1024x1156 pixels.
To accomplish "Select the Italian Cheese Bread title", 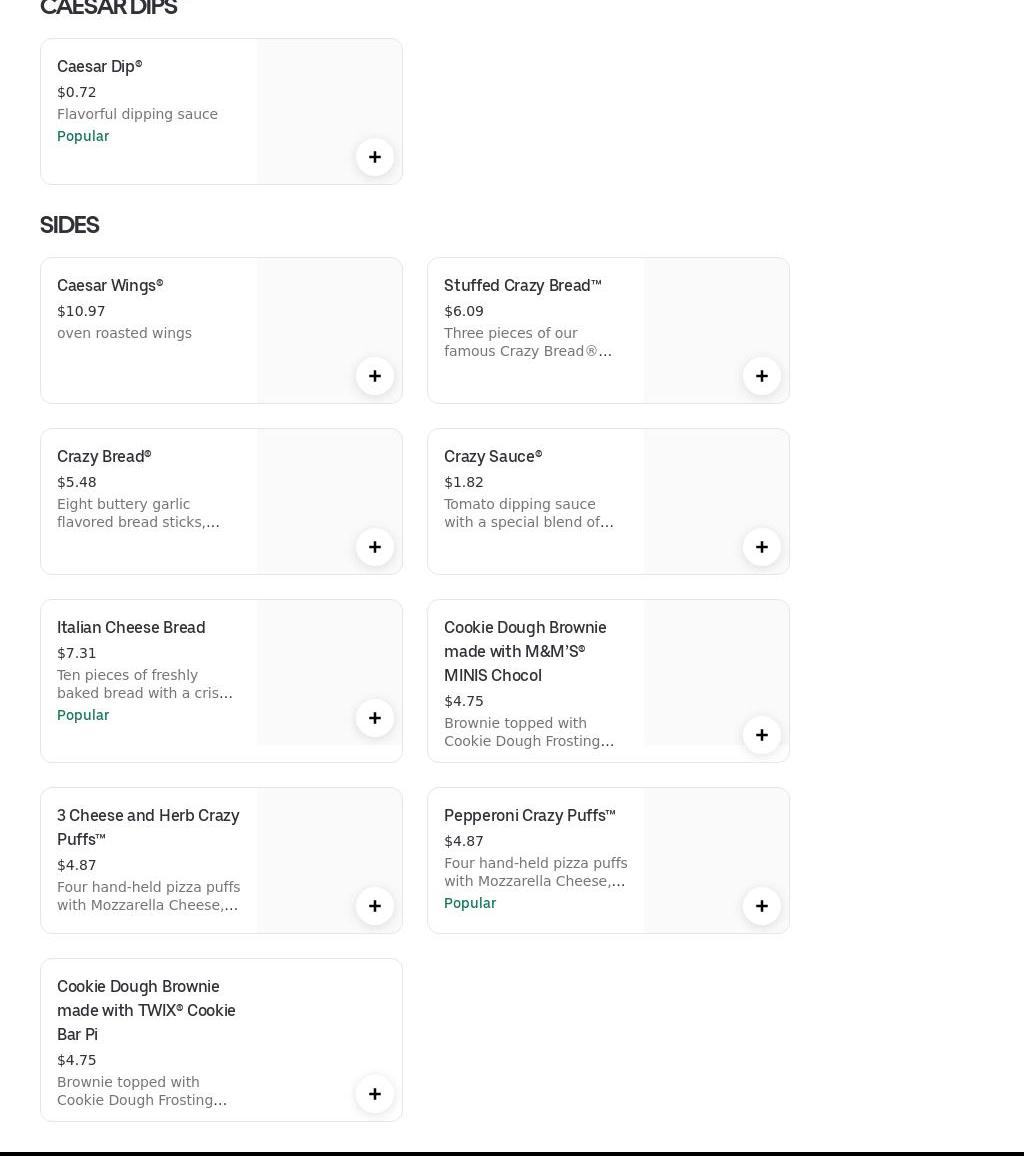I will (x=131, y=627).
